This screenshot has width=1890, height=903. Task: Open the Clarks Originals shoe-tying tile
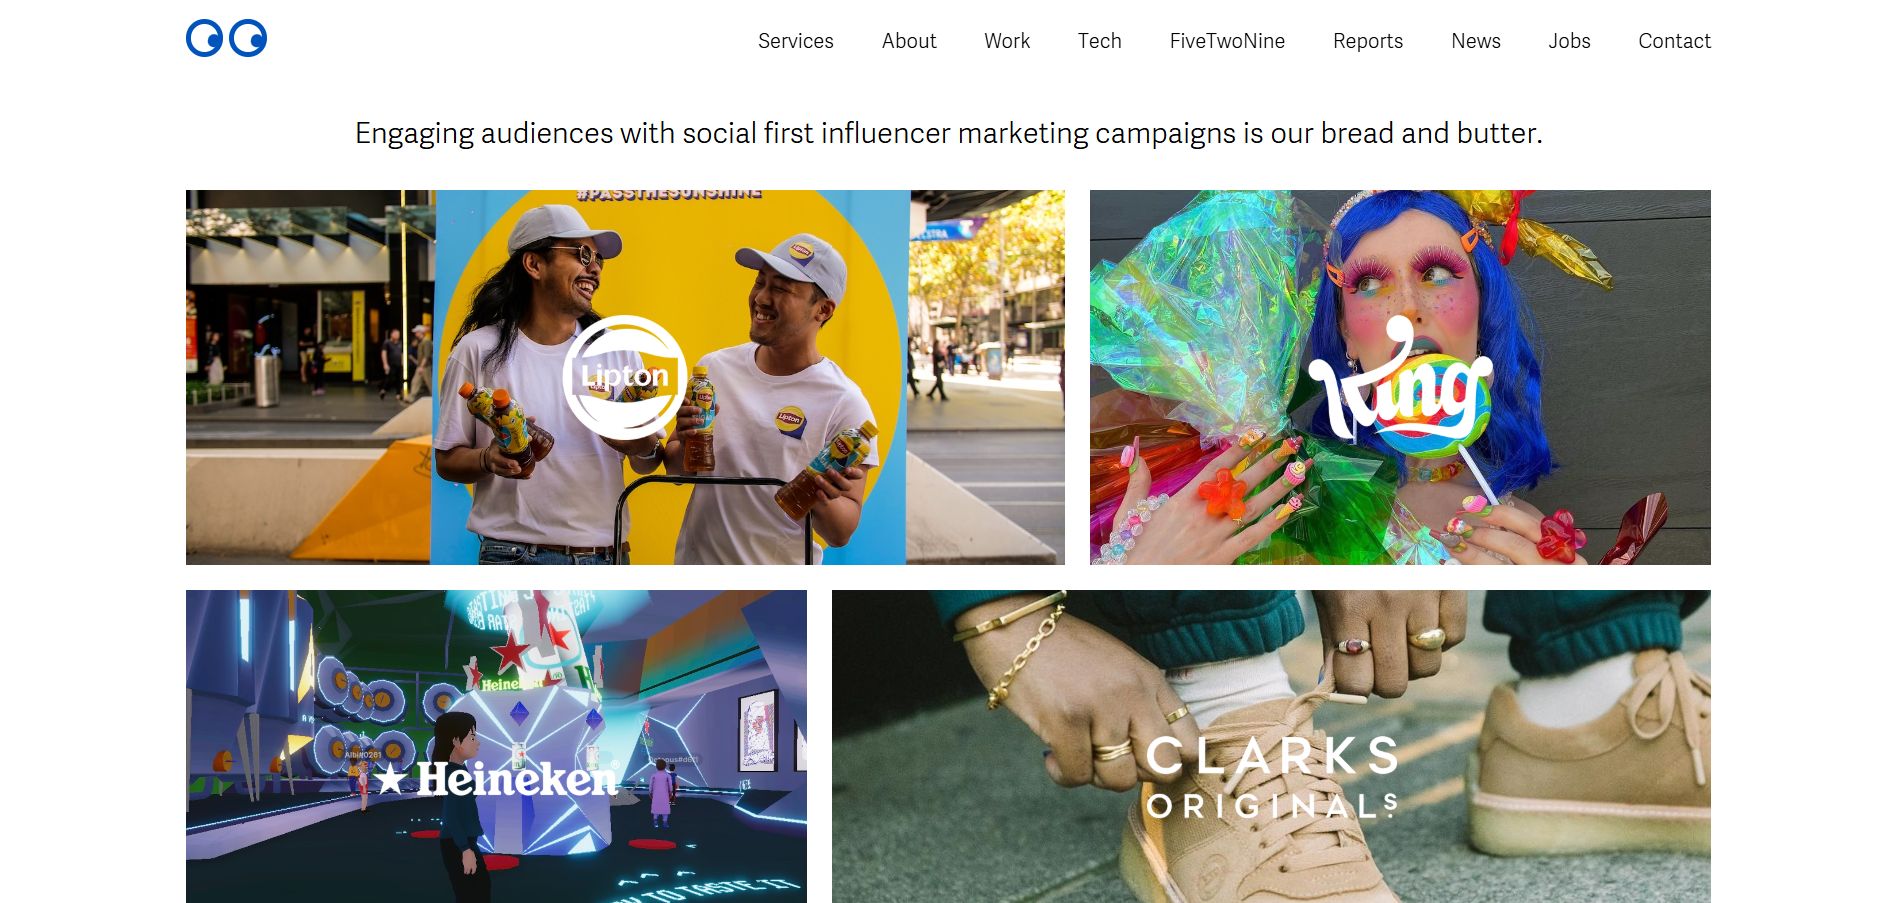coord(1271,746)
